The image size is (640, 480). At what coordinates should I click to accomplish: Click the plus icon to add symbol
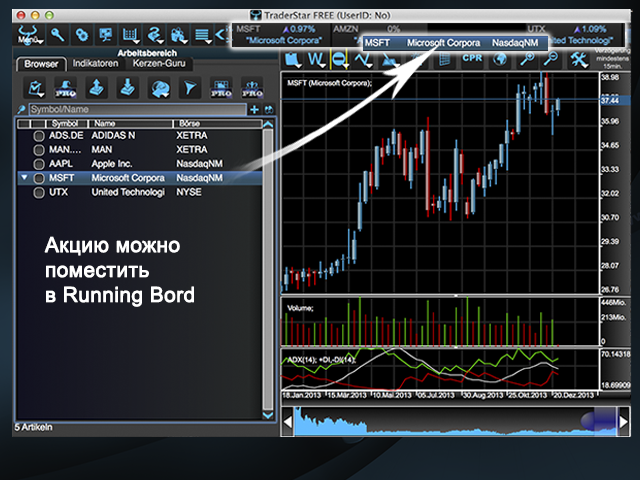pyautogui.click(x=254, y=109)
